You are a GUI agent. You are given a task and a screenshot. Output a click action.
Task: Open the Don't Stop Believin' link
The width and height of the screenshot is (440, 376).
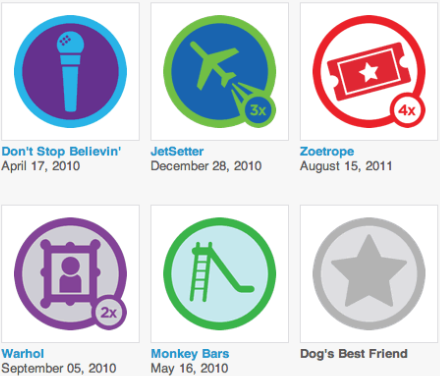[61, 151]
